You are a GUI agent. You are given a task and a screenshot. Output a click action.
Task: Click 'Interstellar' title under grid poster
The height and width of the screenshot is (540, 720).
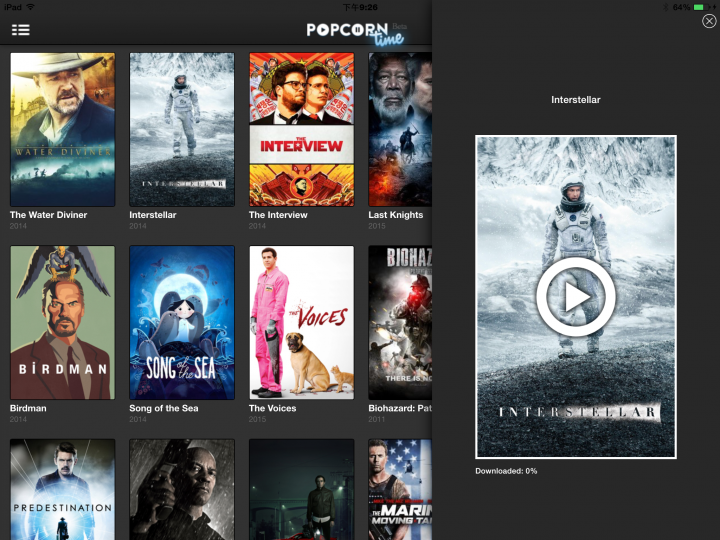[152, 215]
